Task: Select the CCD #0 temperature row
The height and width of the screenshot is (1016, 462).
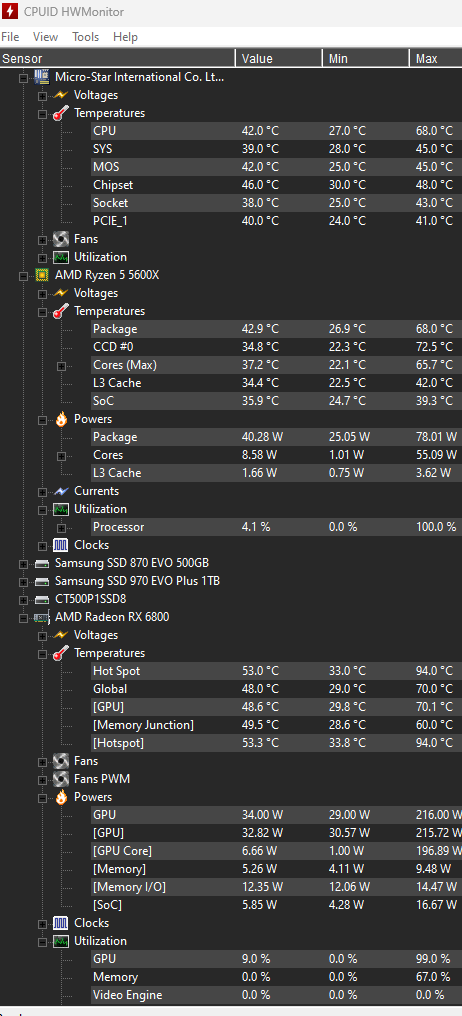Action: coord(277,347)
